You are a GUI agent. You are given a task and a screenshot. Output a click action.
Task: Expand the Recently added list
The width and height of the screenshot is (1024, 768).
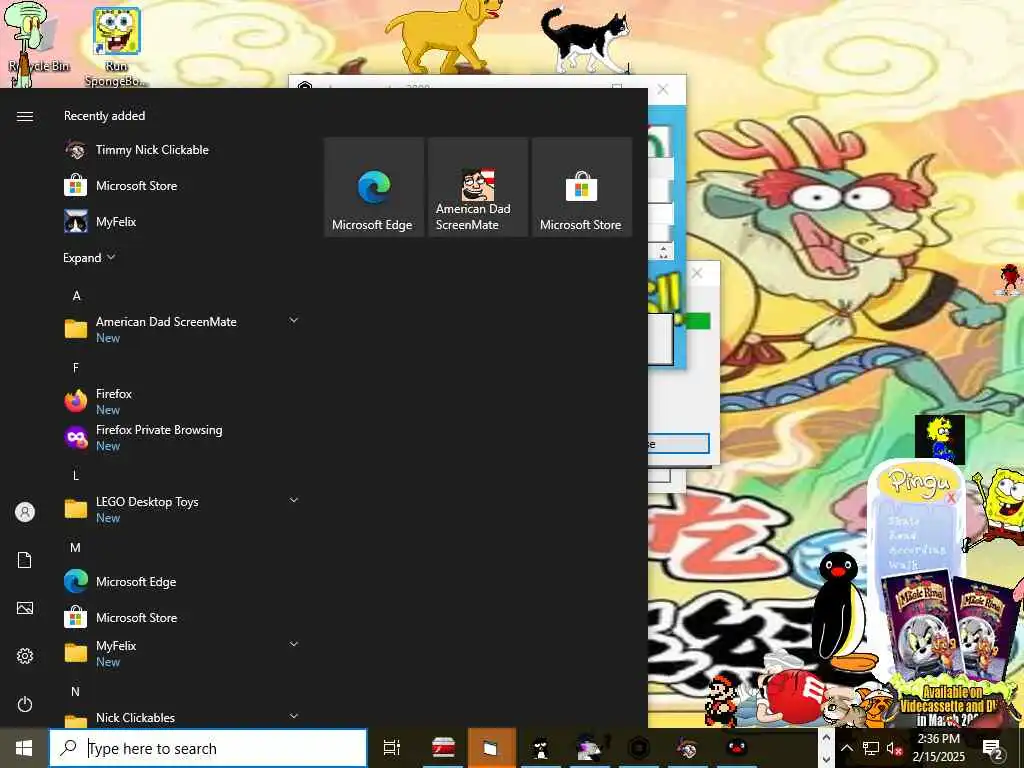tap(89, 257)
